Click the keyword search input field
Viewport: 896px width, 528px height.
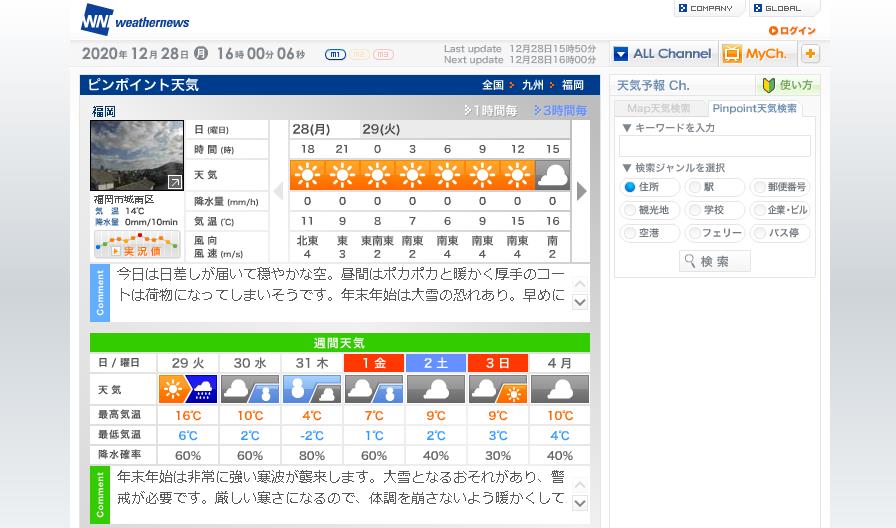(x=715, y=146)
